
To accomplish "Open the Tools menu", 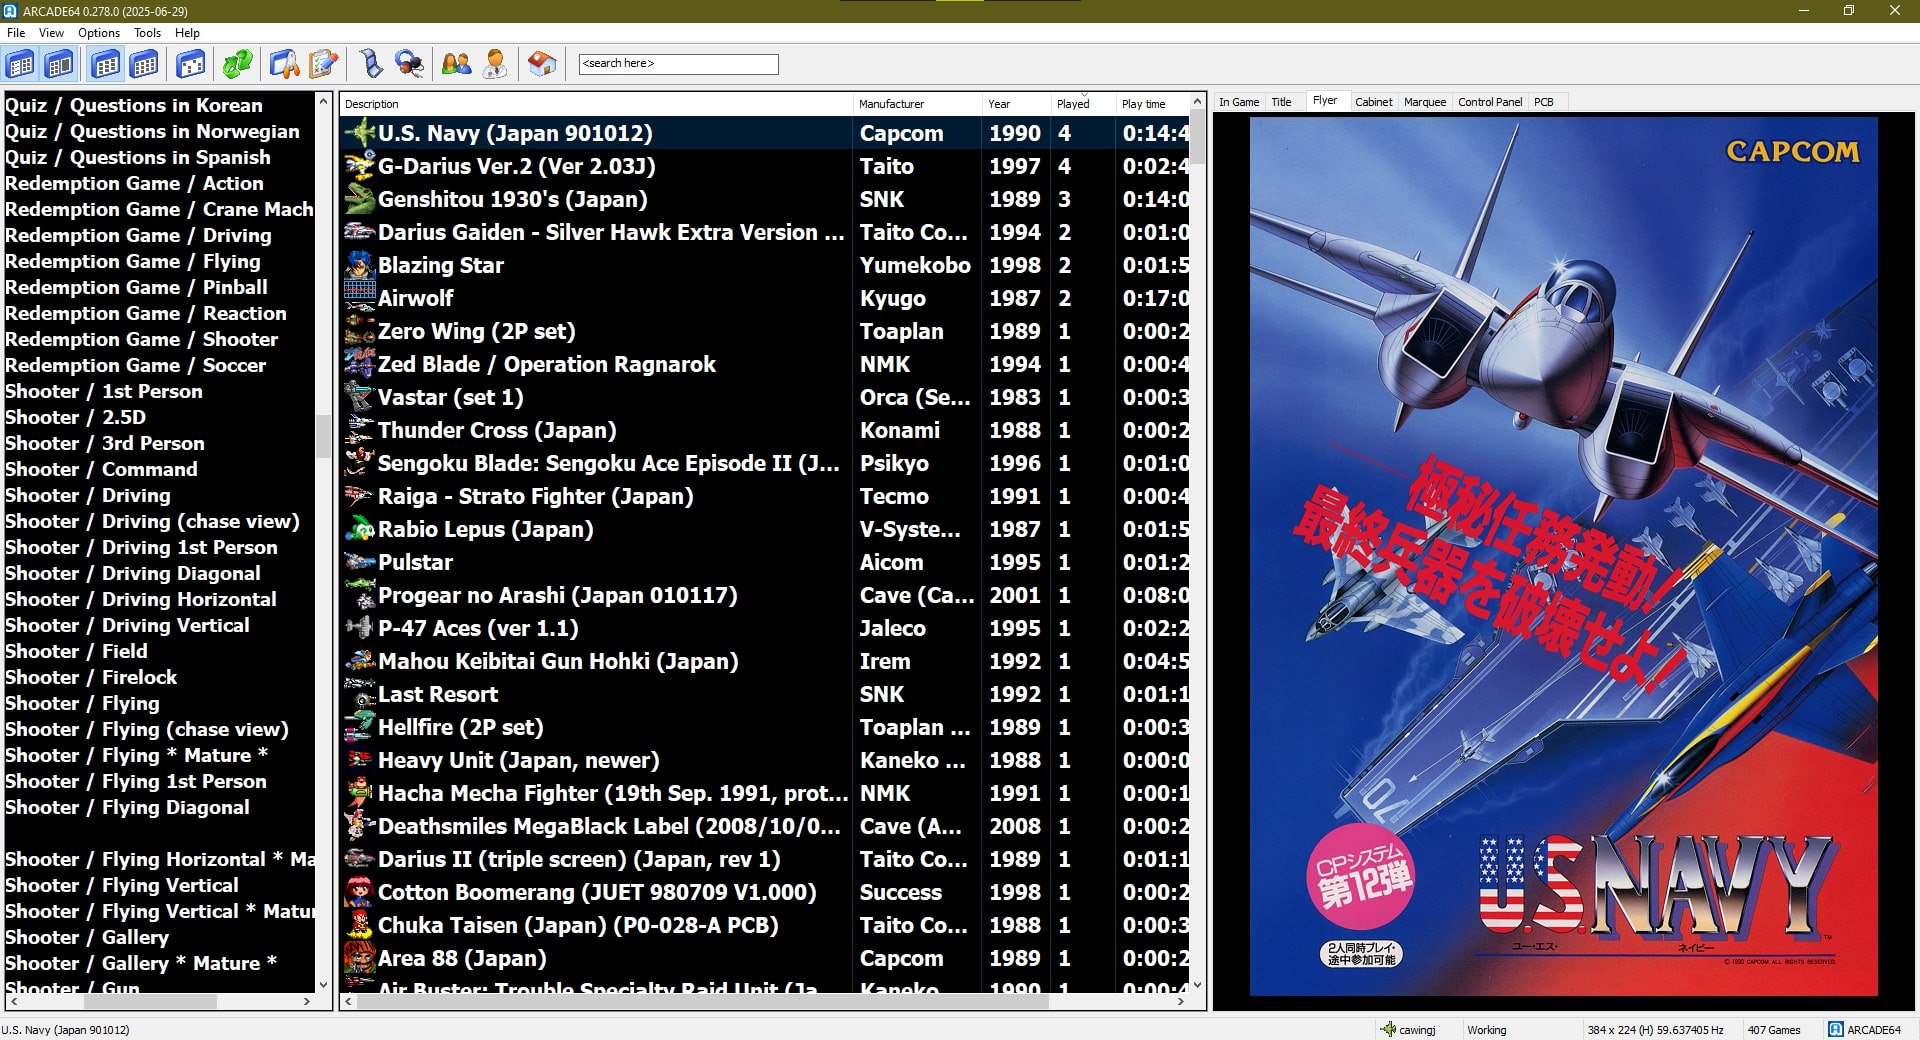I will [x=147, y=33].
